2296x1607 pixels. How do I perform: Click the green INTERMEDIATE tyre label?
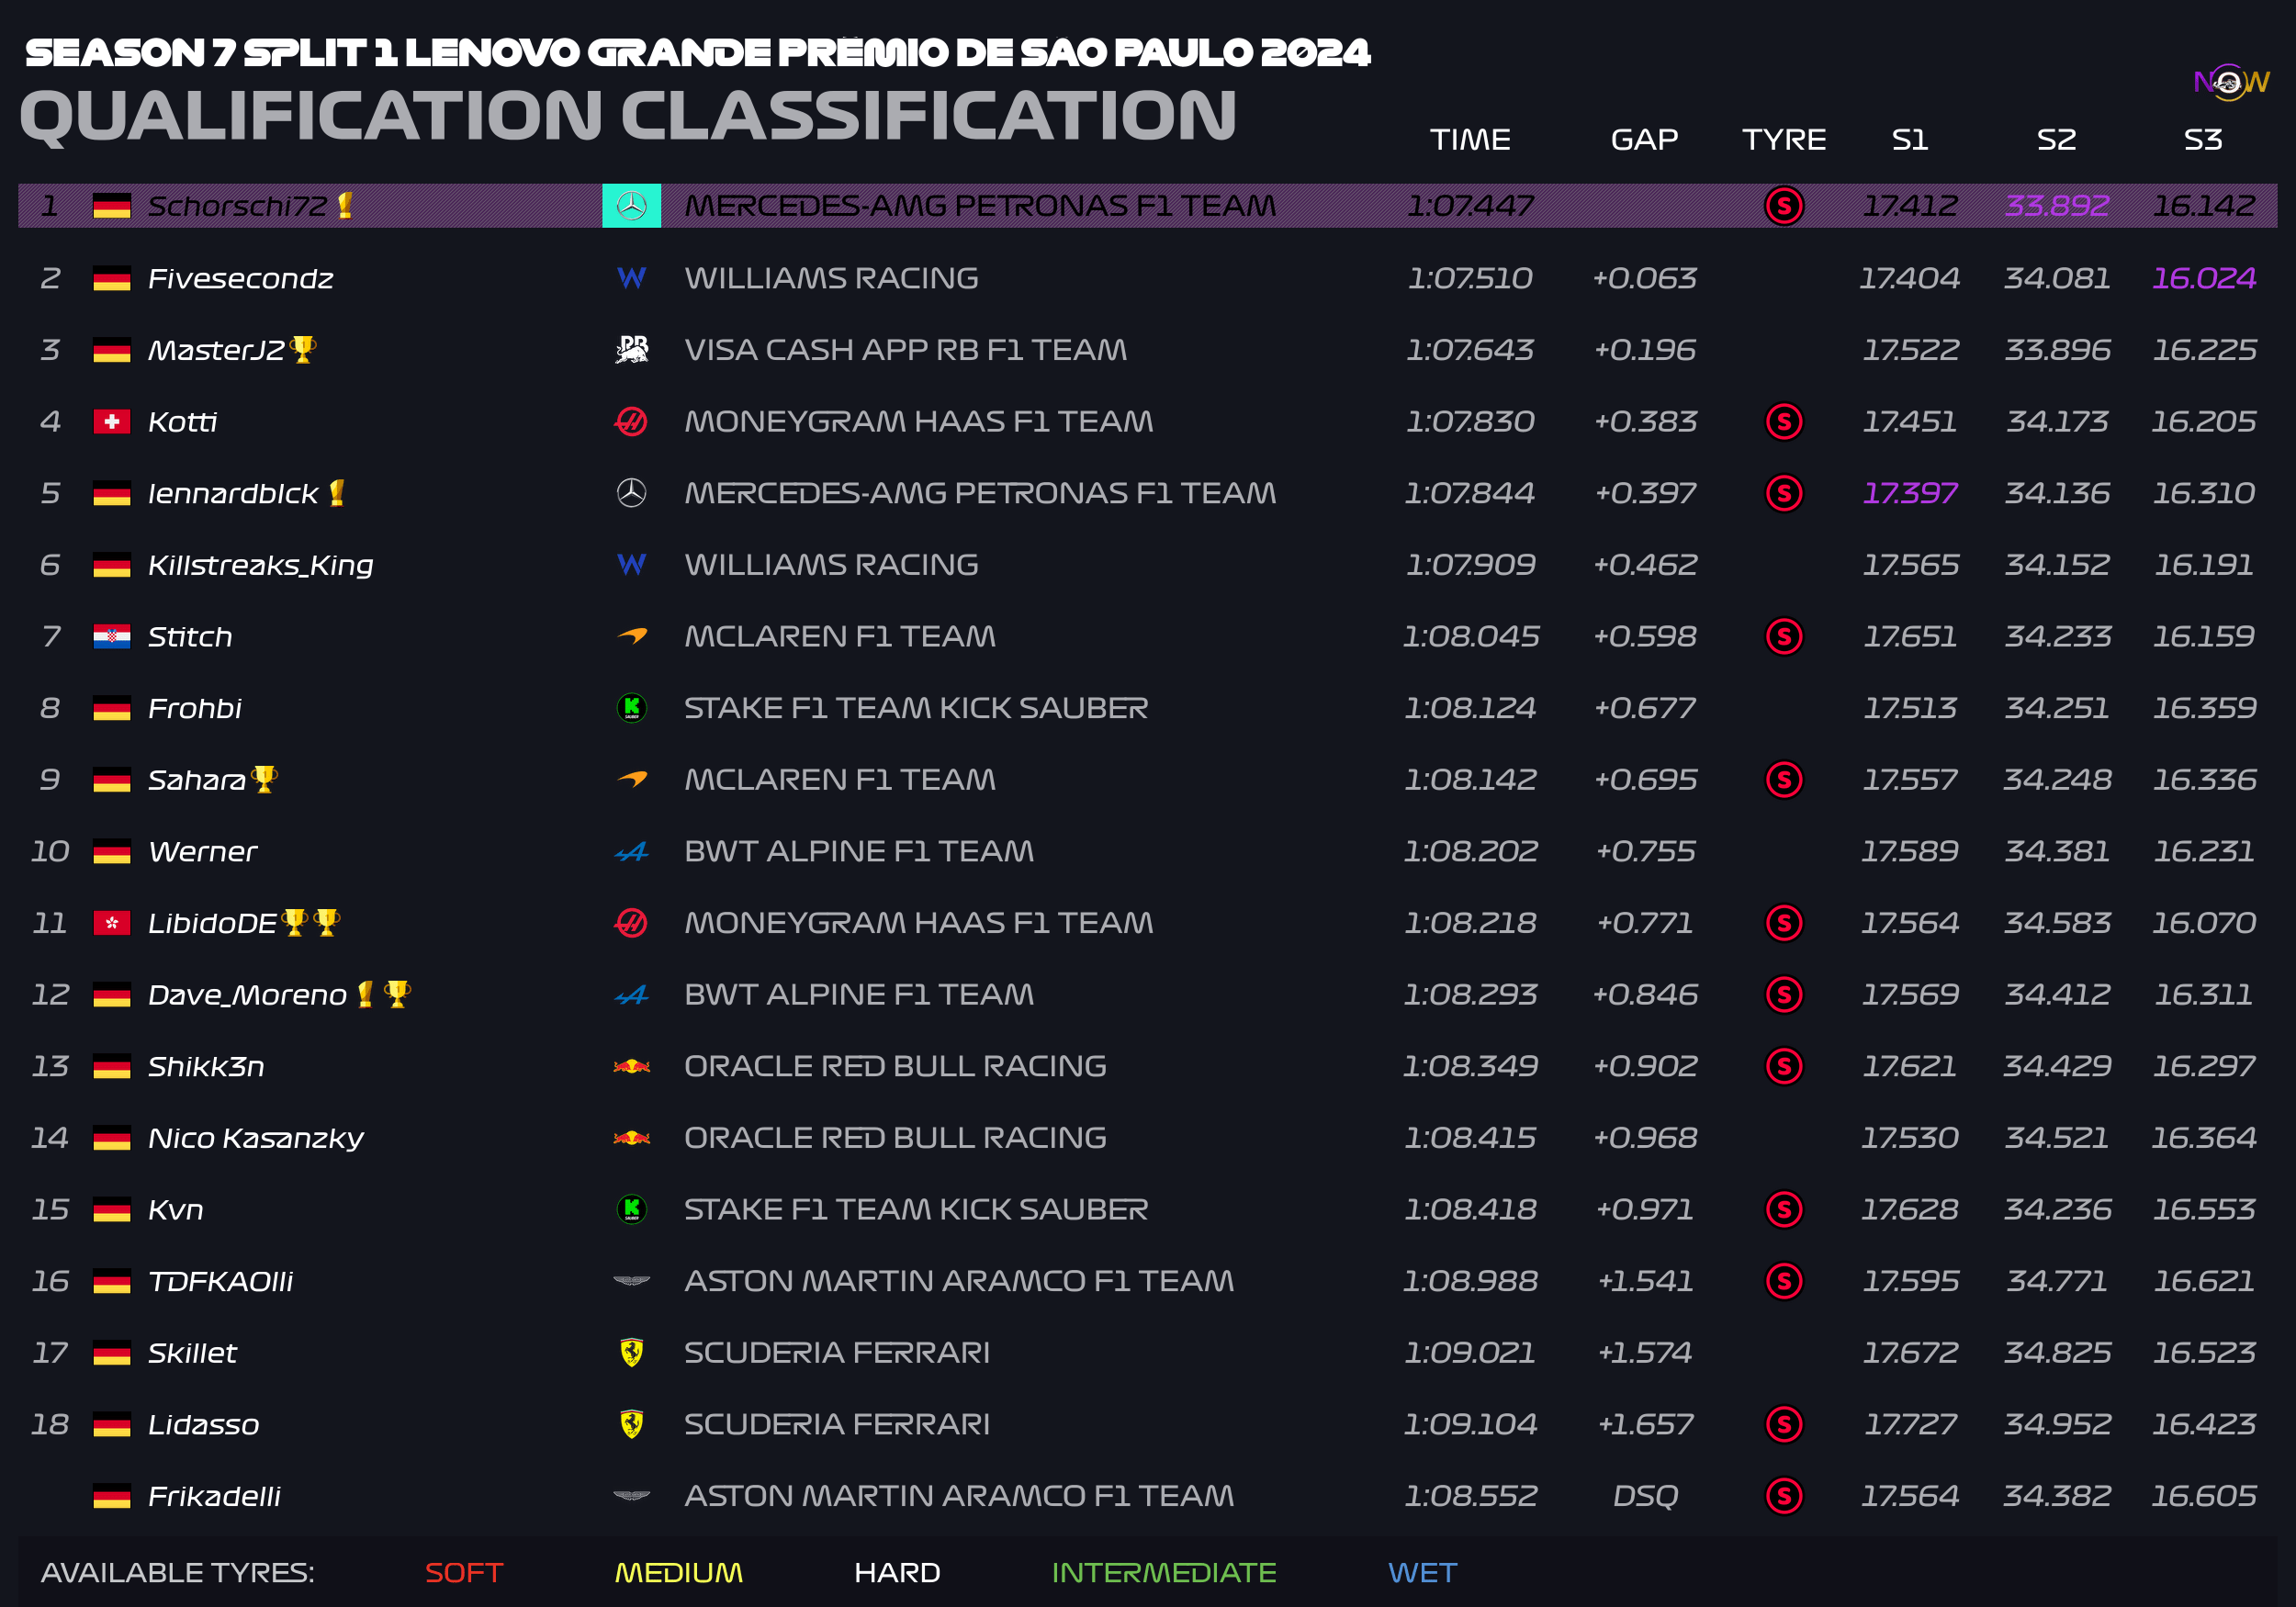coord(1164,1572)
